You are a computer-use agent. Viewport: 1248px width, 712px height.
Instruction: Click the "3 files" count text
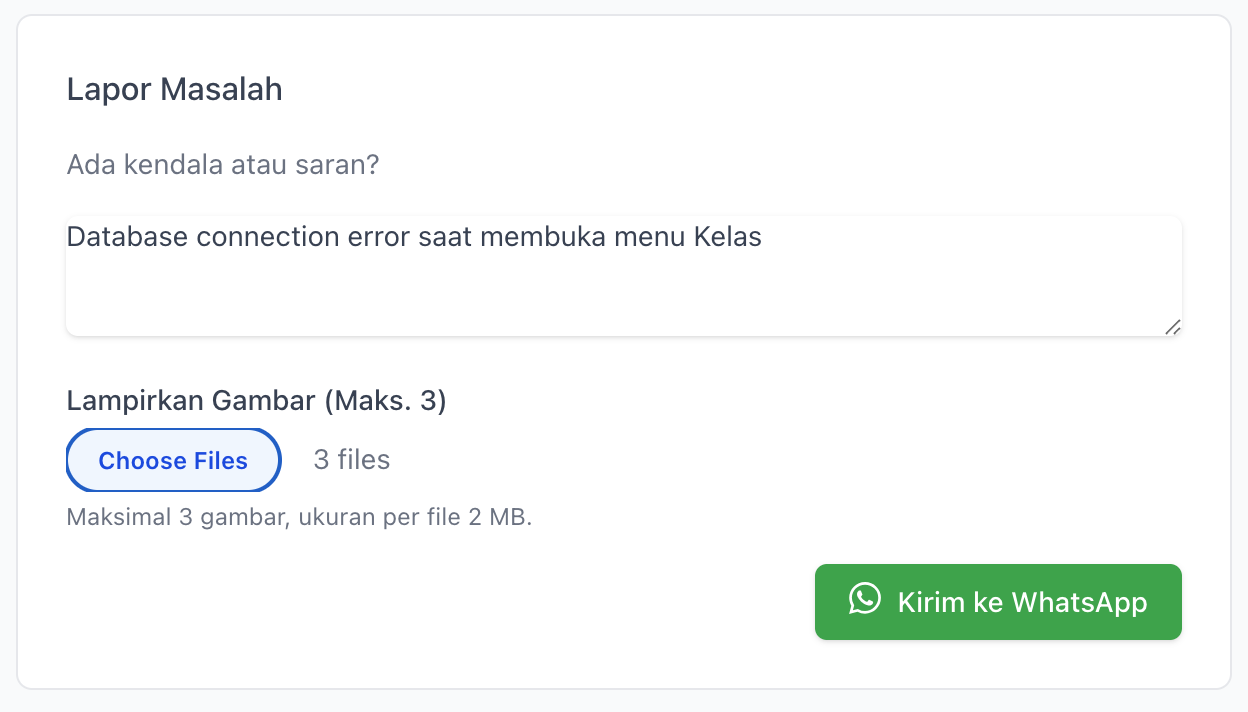(351, 460)
